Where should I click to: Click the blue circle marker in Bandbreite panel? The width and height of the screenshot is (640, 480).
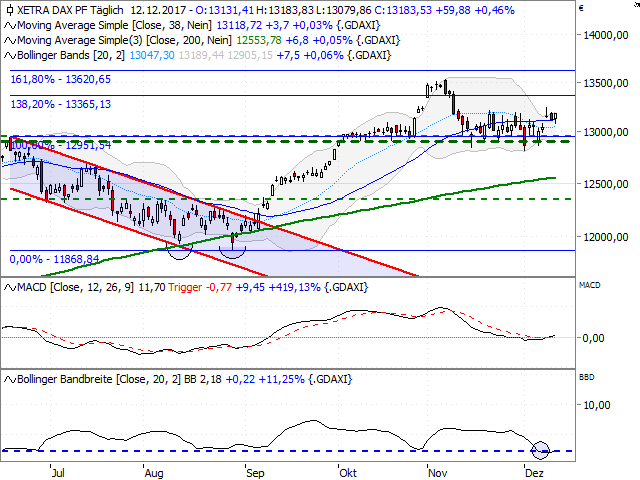(x=541, y=450)
